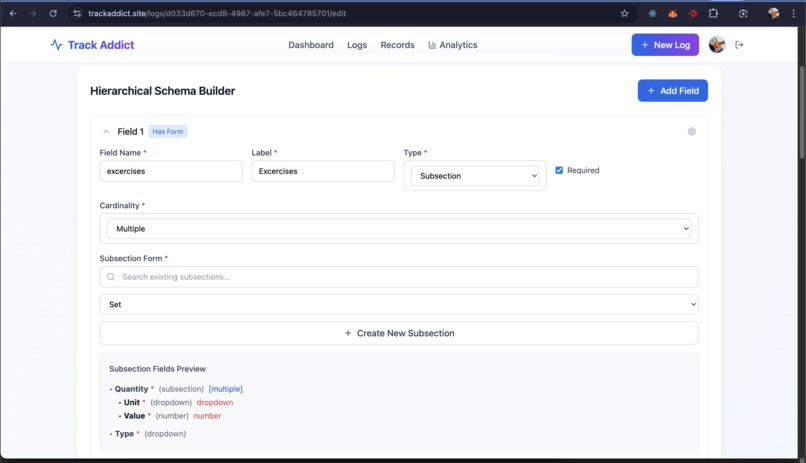806x463 pixels.
Task: Open the browser profile avatar
Action: click(773, 14)
